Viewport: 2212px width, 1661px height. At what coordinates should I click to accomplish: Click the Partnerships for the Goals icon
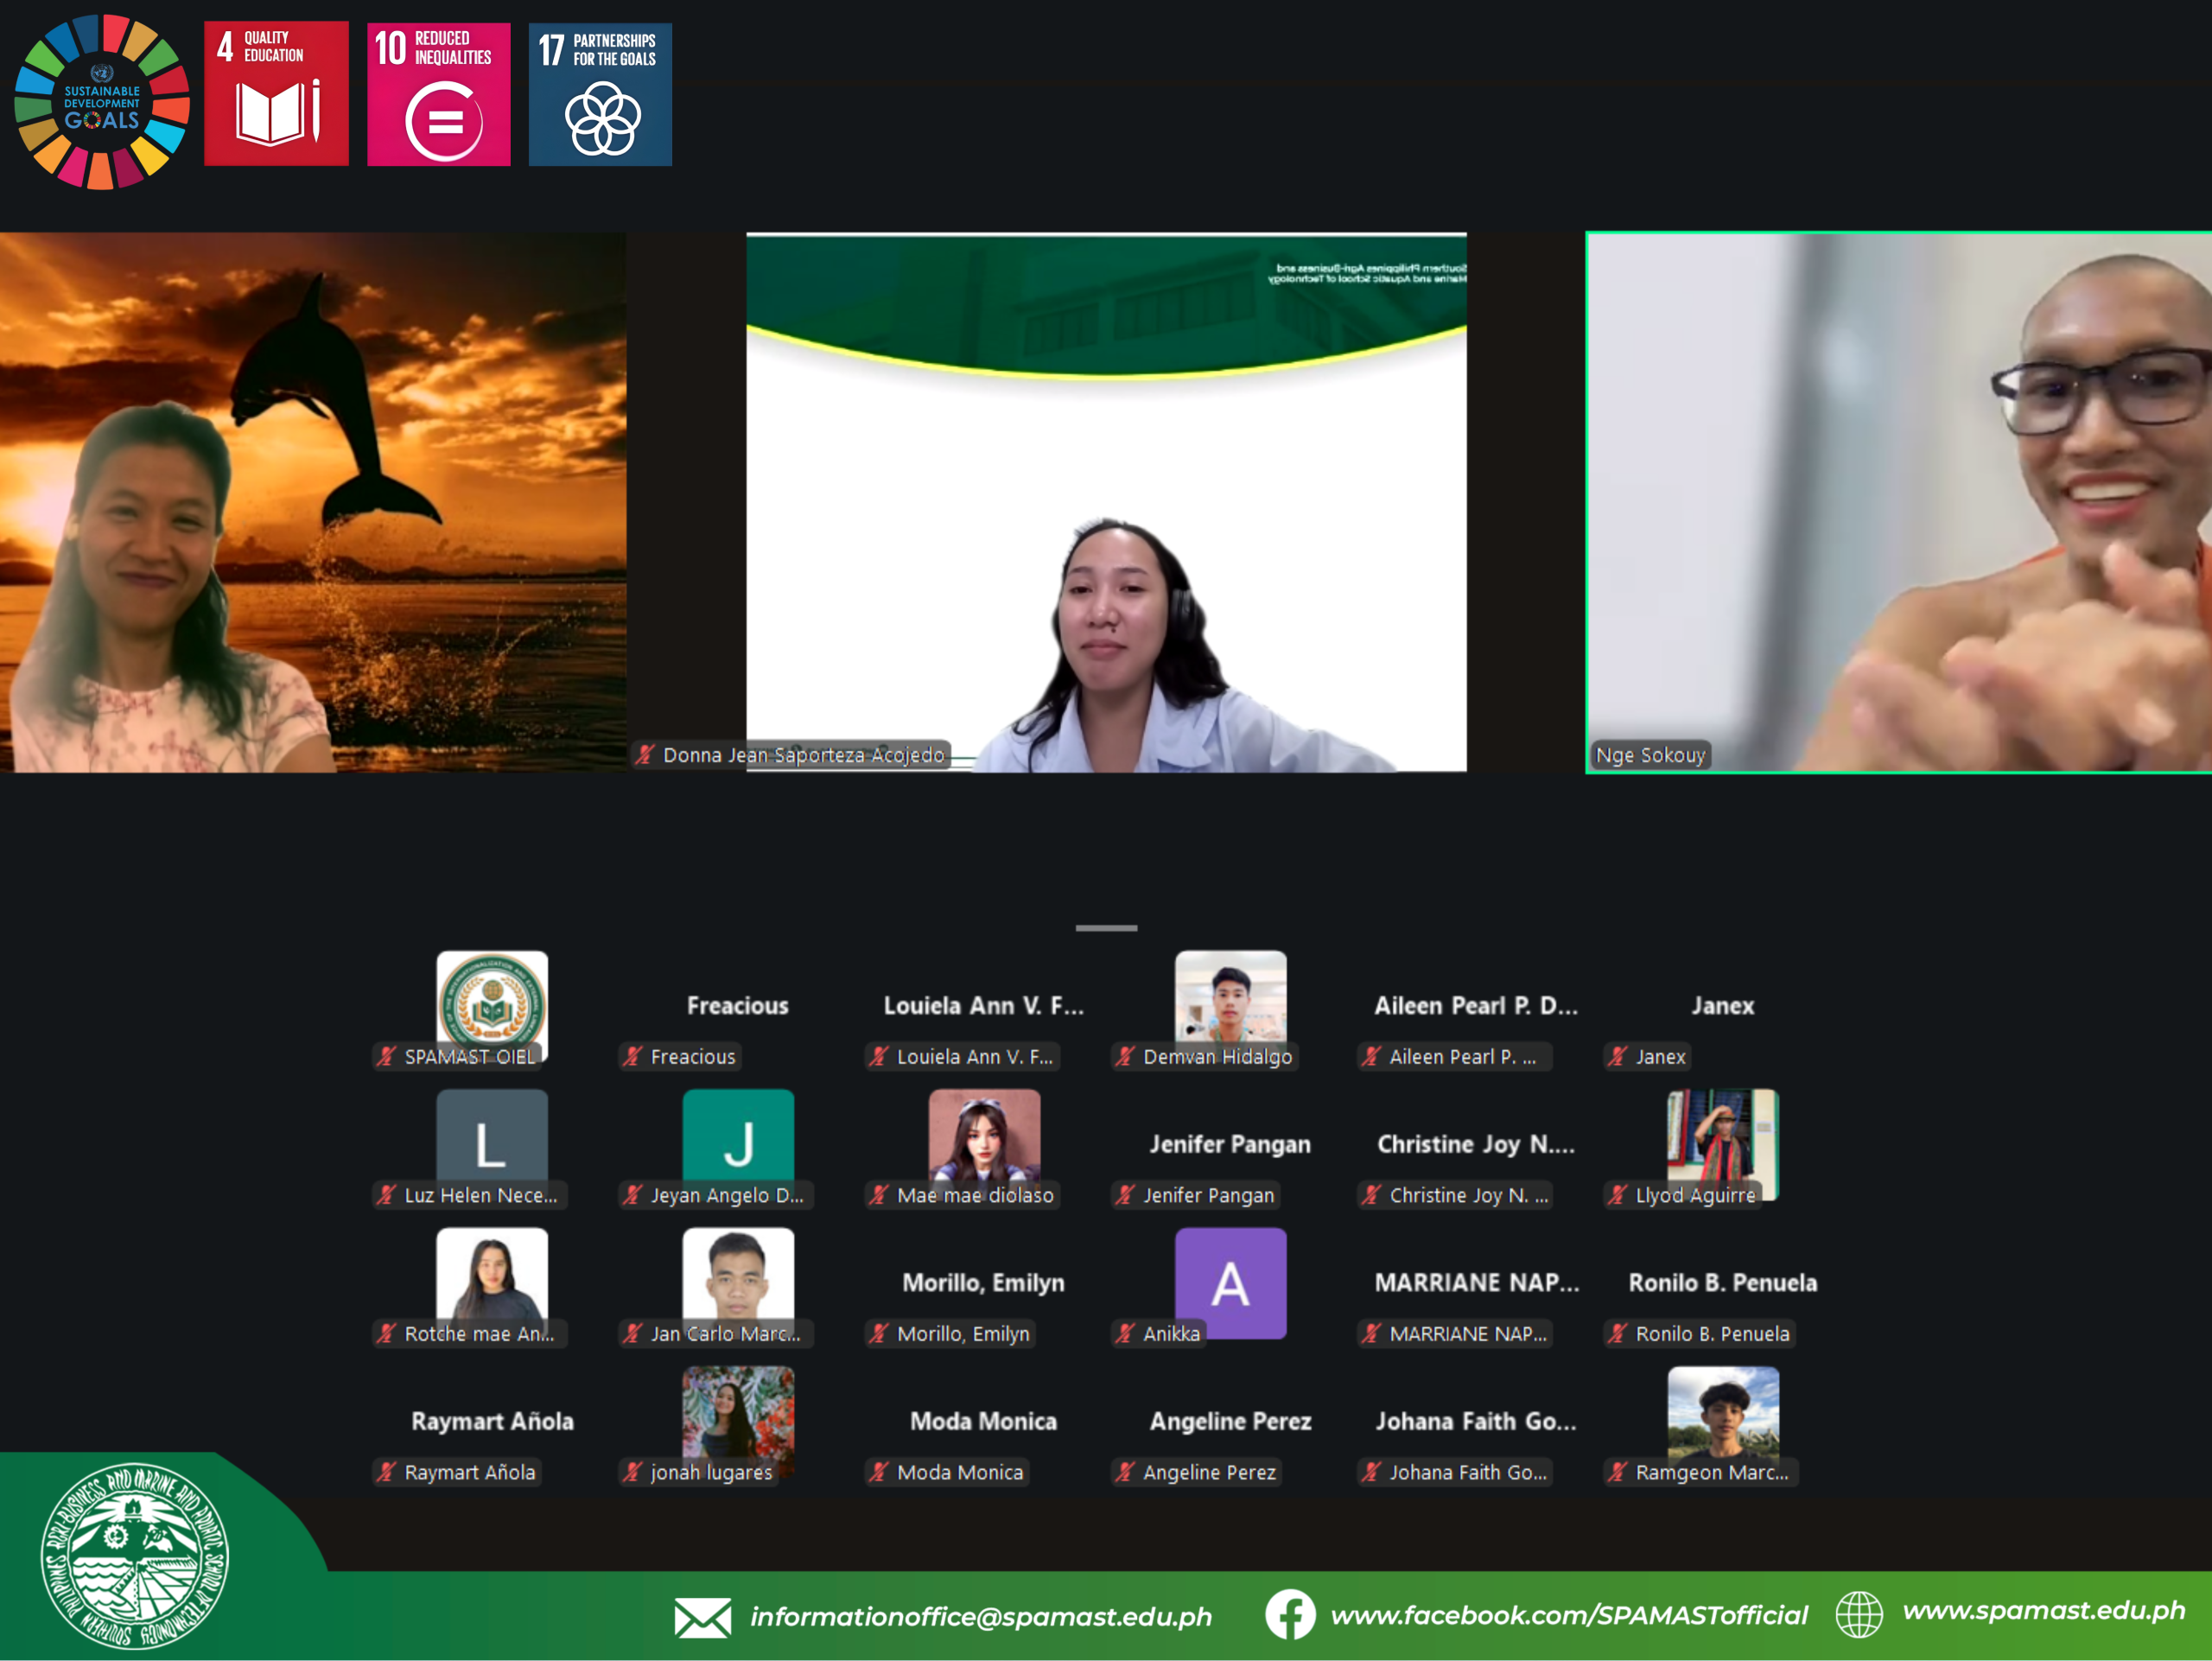tap(600, 93)
